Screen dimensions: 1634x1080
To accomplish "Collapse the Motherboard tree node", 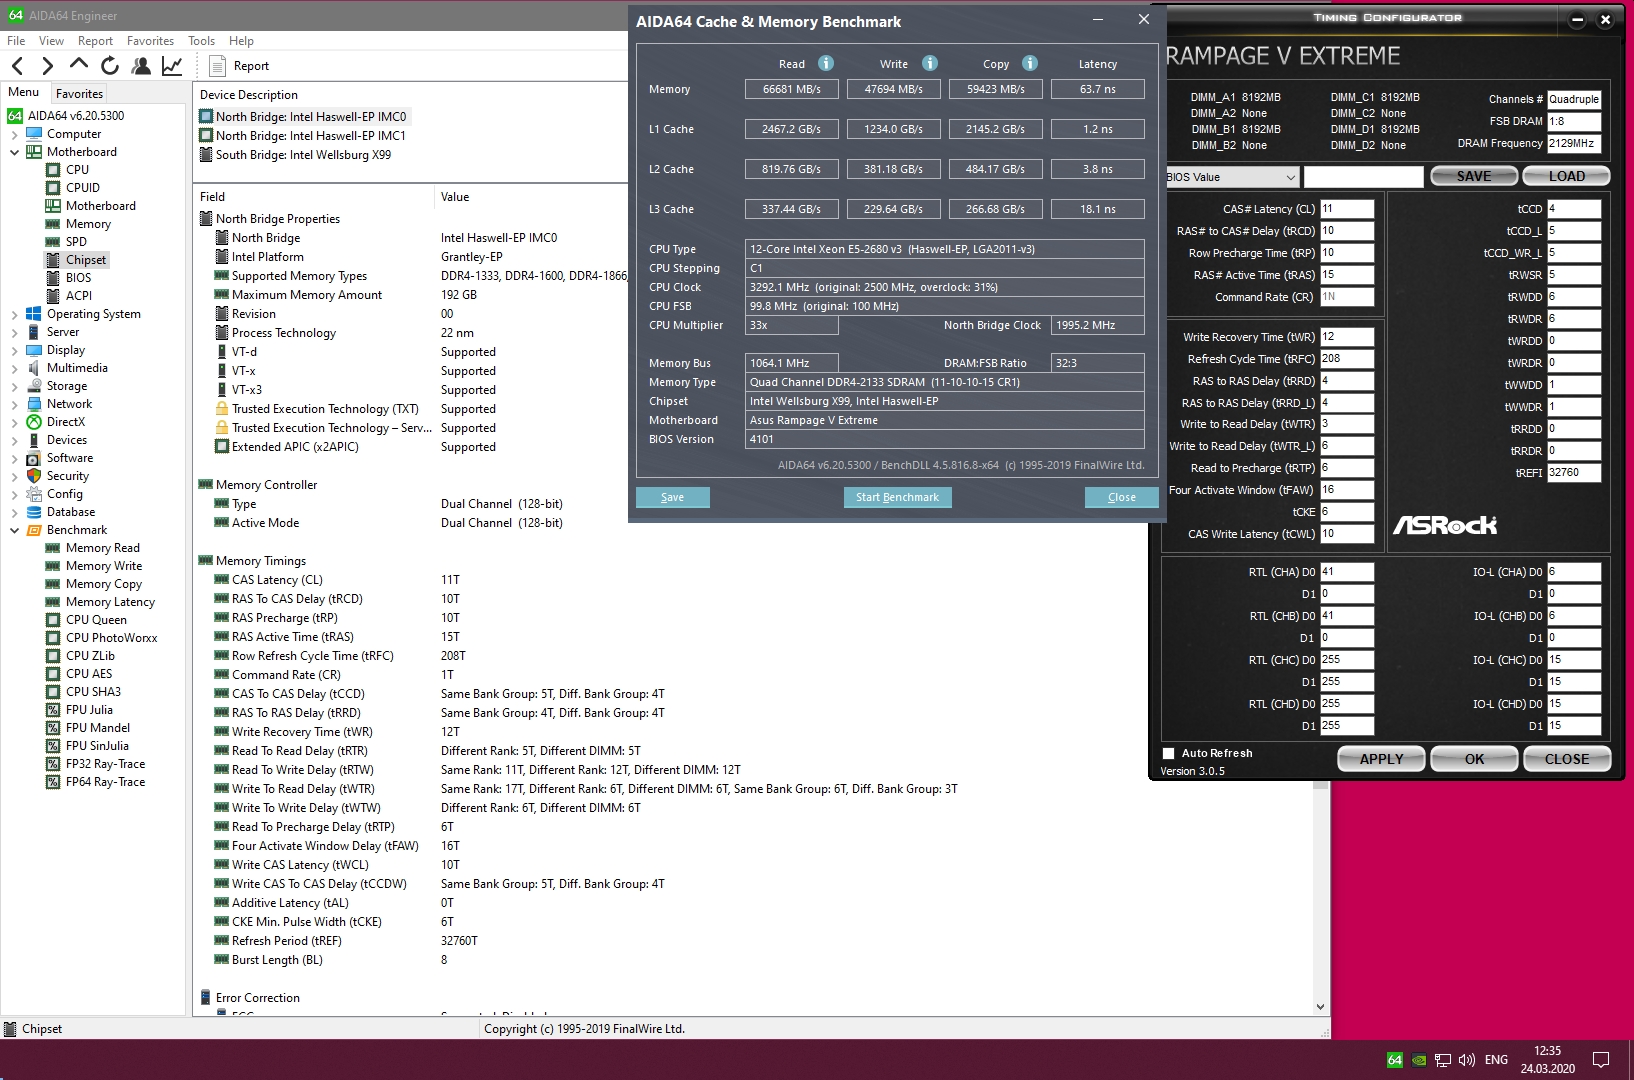I will pos(14,152).
